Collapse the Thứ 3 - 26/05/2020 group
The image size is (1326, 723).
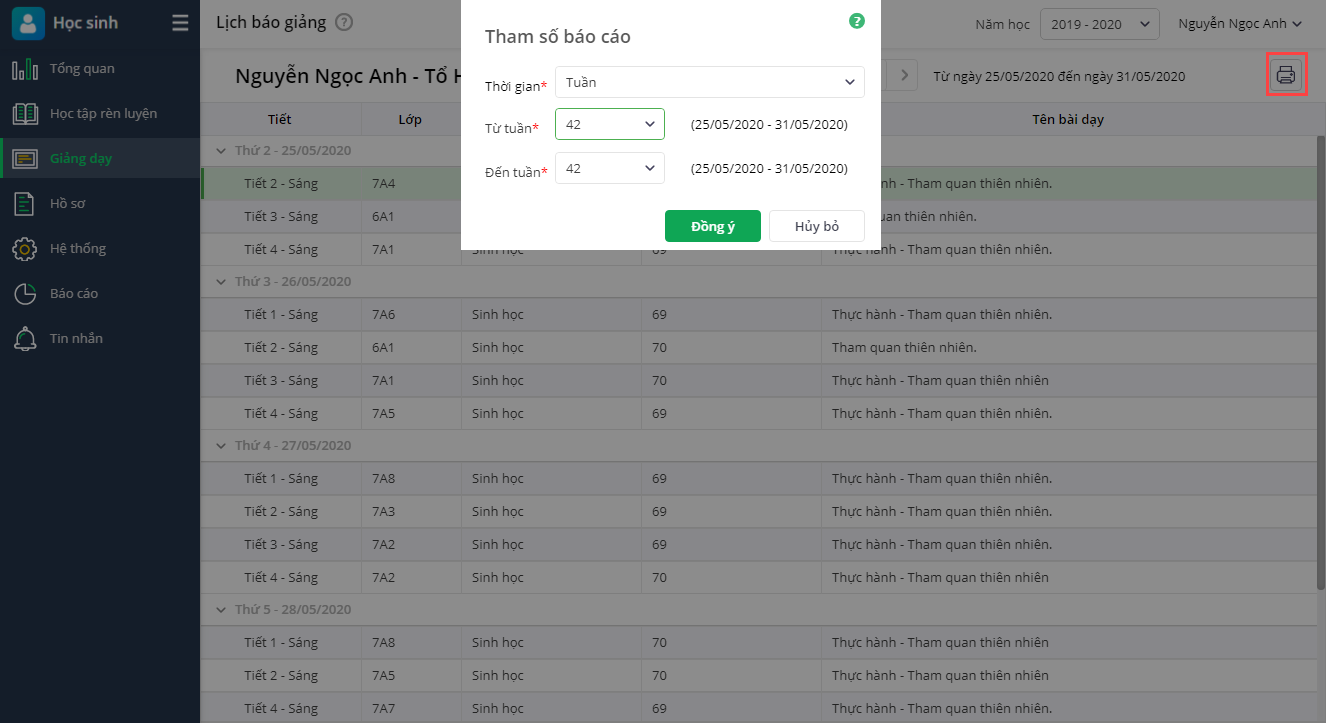(x=222, y=282)
